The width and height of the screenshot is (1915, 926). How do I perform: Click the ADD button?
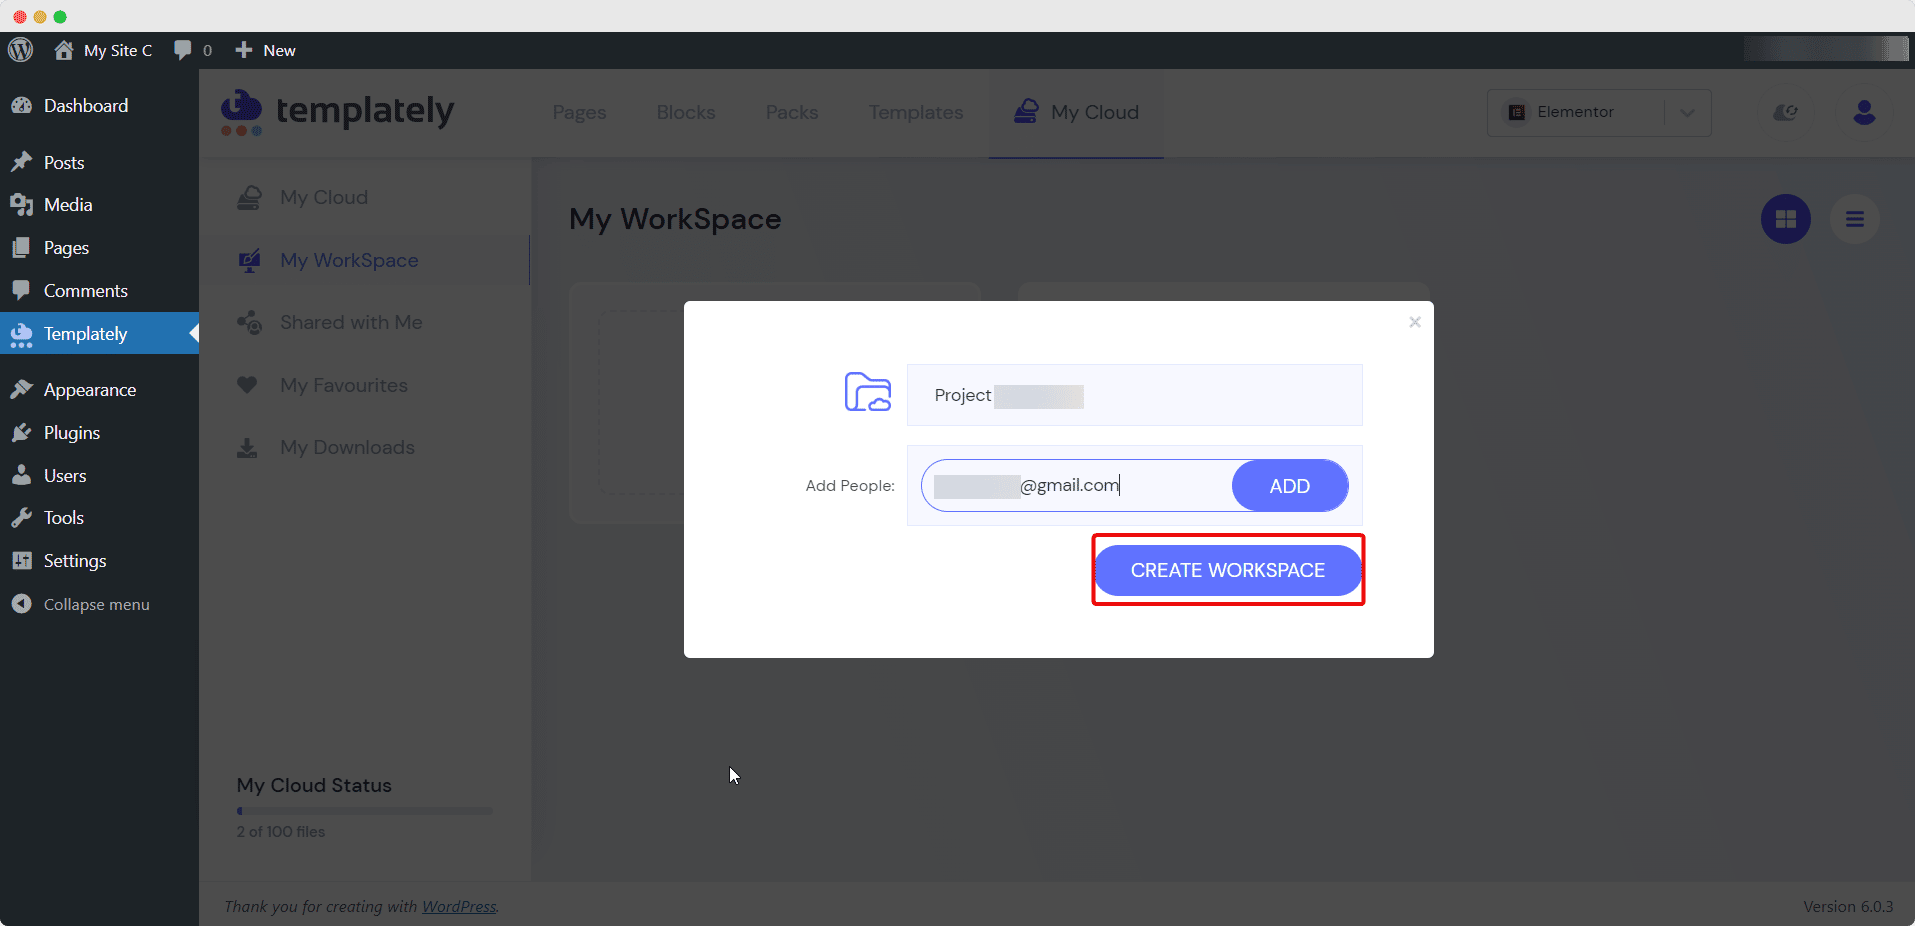coord(1289,486)
